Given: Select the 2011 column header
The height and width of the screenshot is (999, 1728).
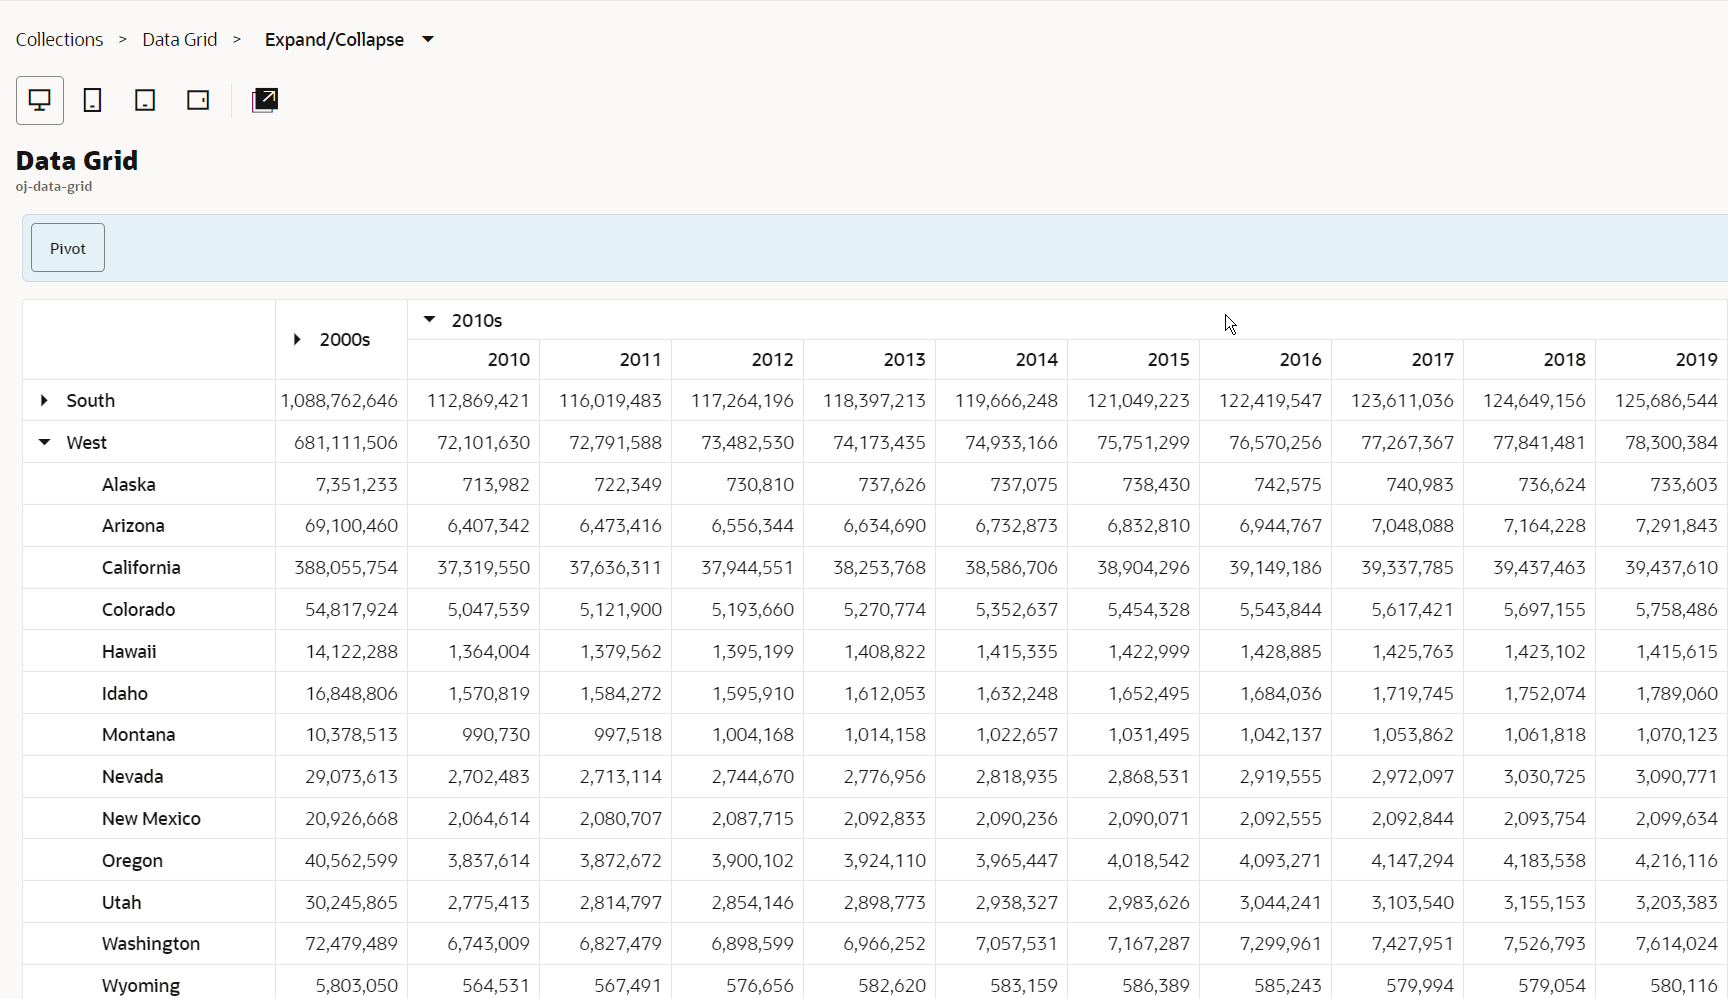Looking at the screenshot, I should pyautogui.click(x=606, y=359).
